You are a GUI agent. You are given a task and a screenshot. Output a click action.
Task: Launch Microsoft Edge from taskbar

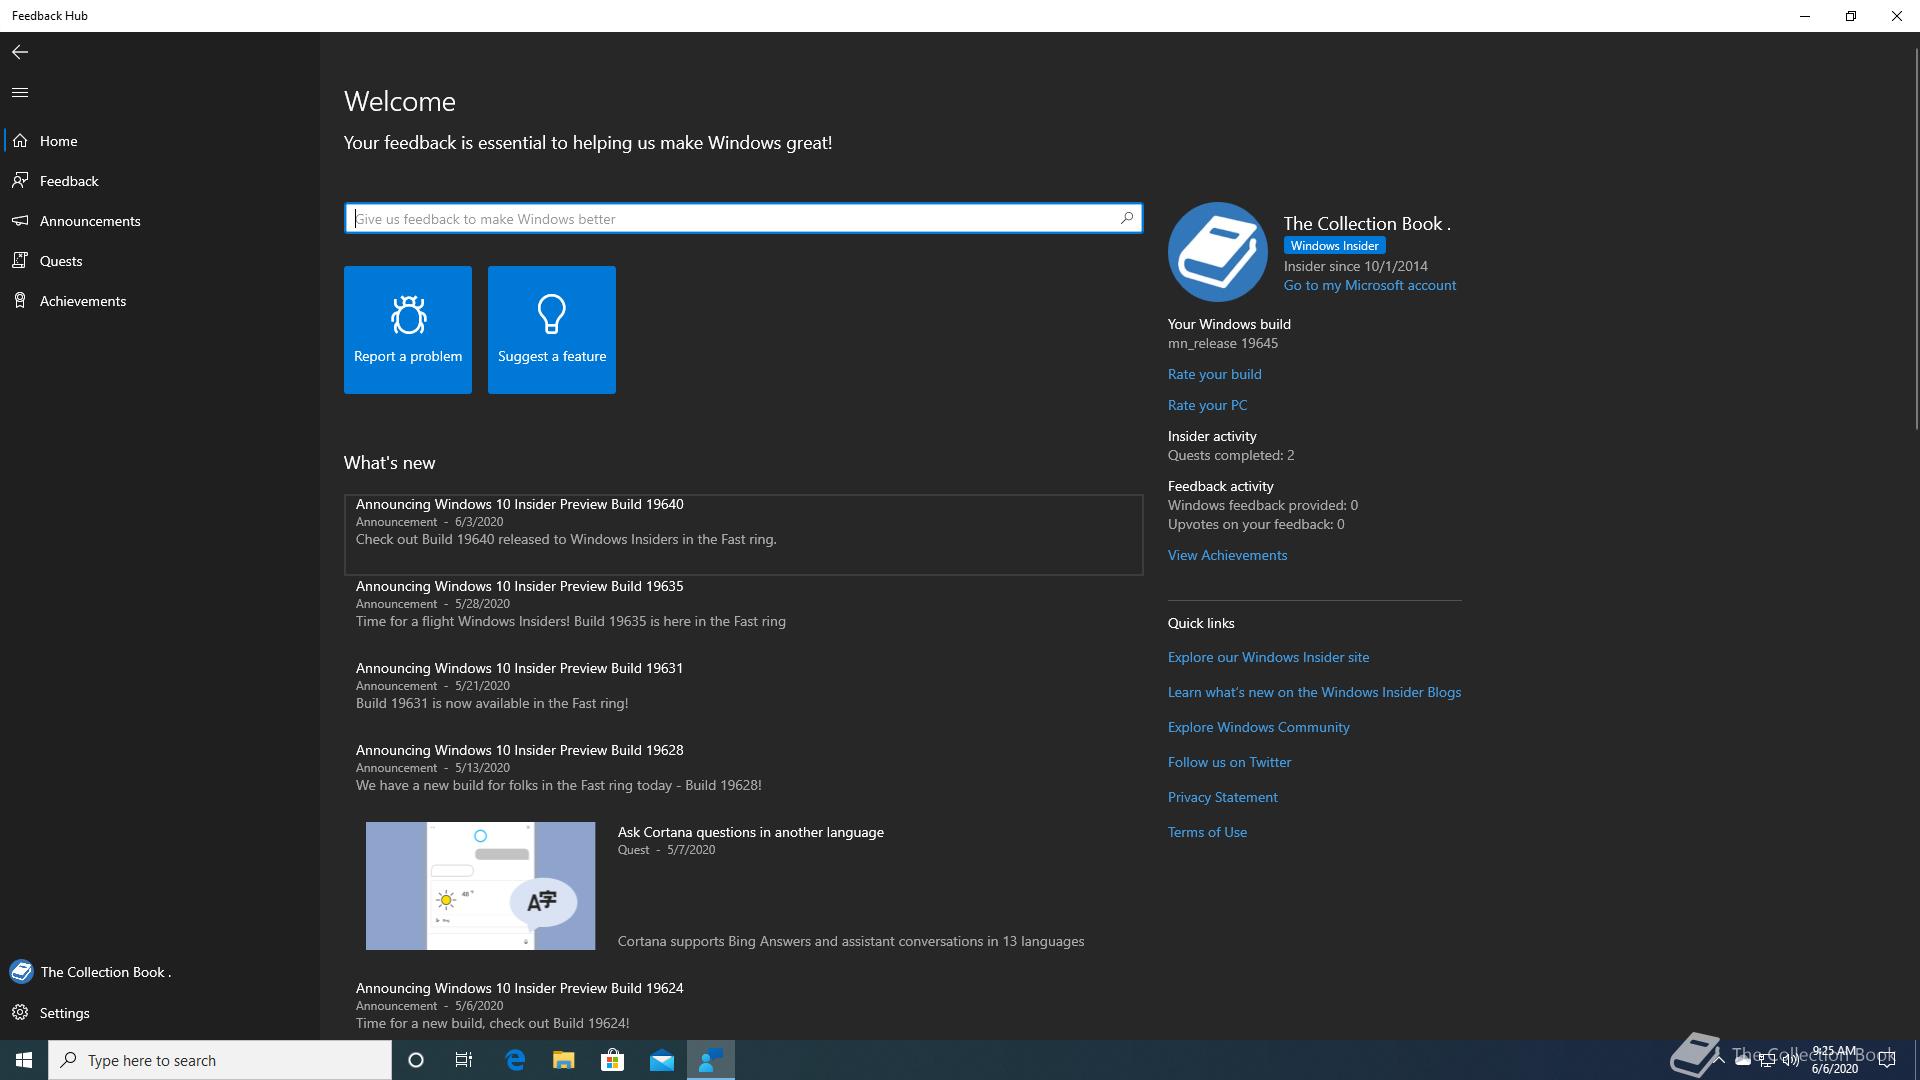pos(515,1060)
